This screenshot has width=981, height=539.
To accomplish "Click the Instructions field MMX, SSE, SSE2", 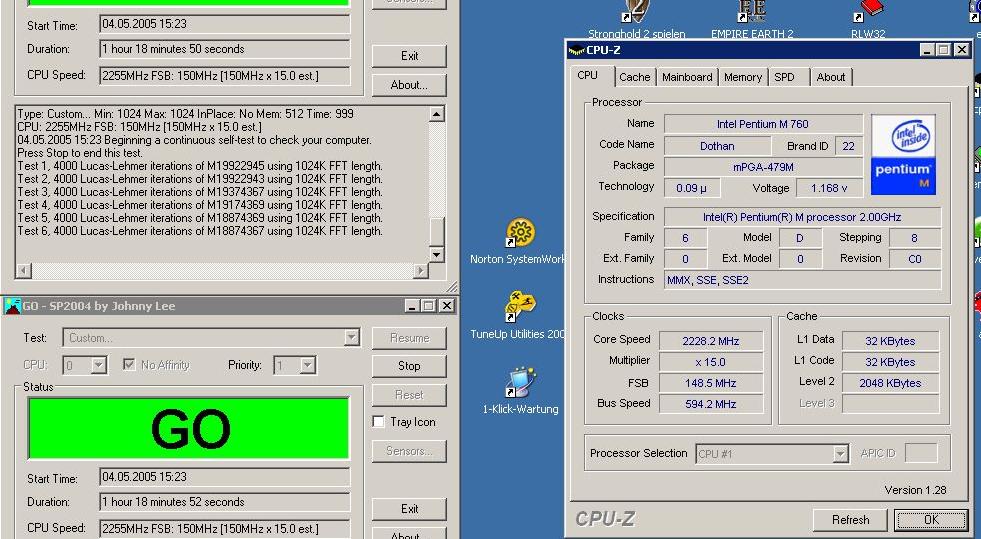I will point(802,280).
